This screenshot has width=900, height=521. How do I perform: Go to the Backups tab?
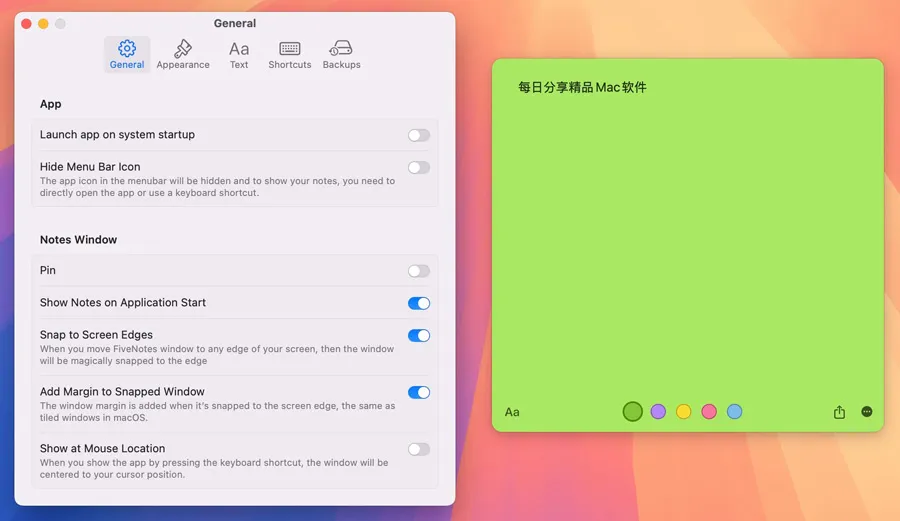(341, 54)
